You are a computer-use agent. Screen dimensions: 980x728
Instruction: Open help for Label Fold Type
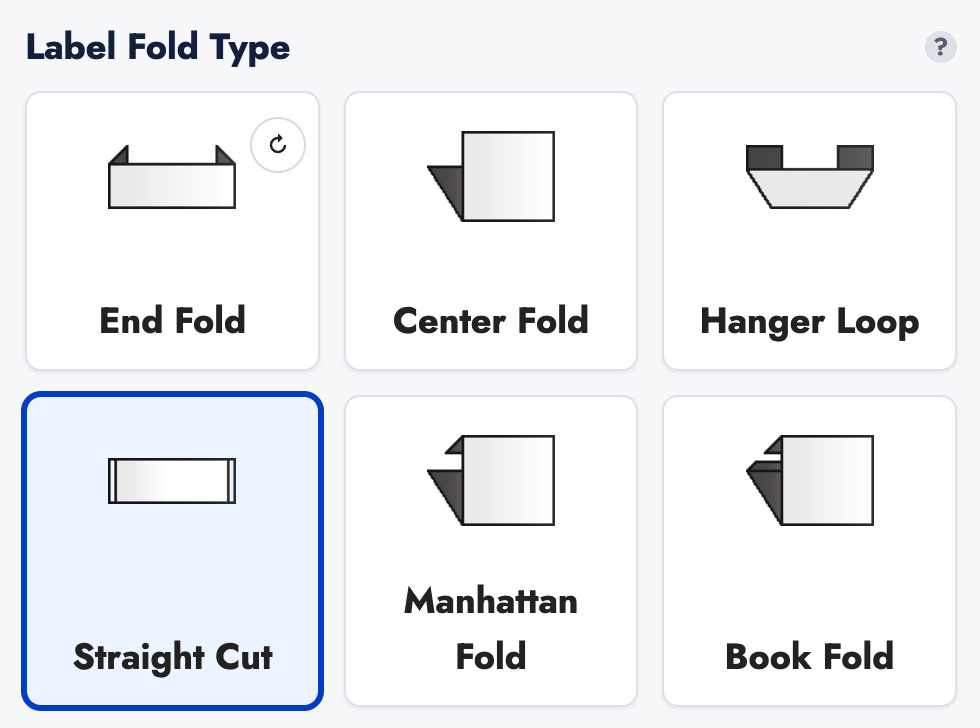tap(940, 47)
